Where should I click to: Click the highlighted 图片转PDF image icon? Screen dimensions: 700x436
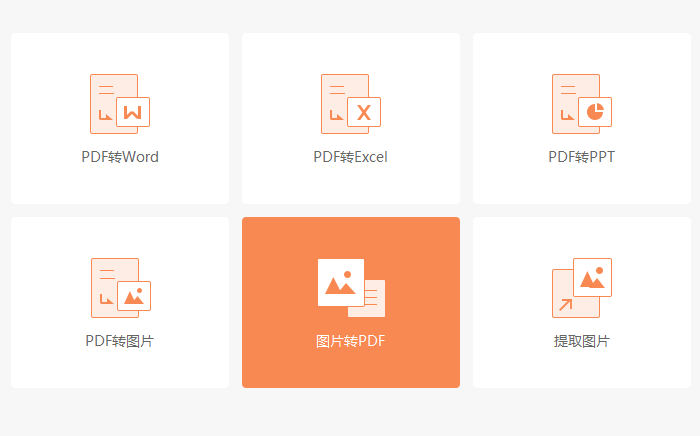click(x=351, y=288)
